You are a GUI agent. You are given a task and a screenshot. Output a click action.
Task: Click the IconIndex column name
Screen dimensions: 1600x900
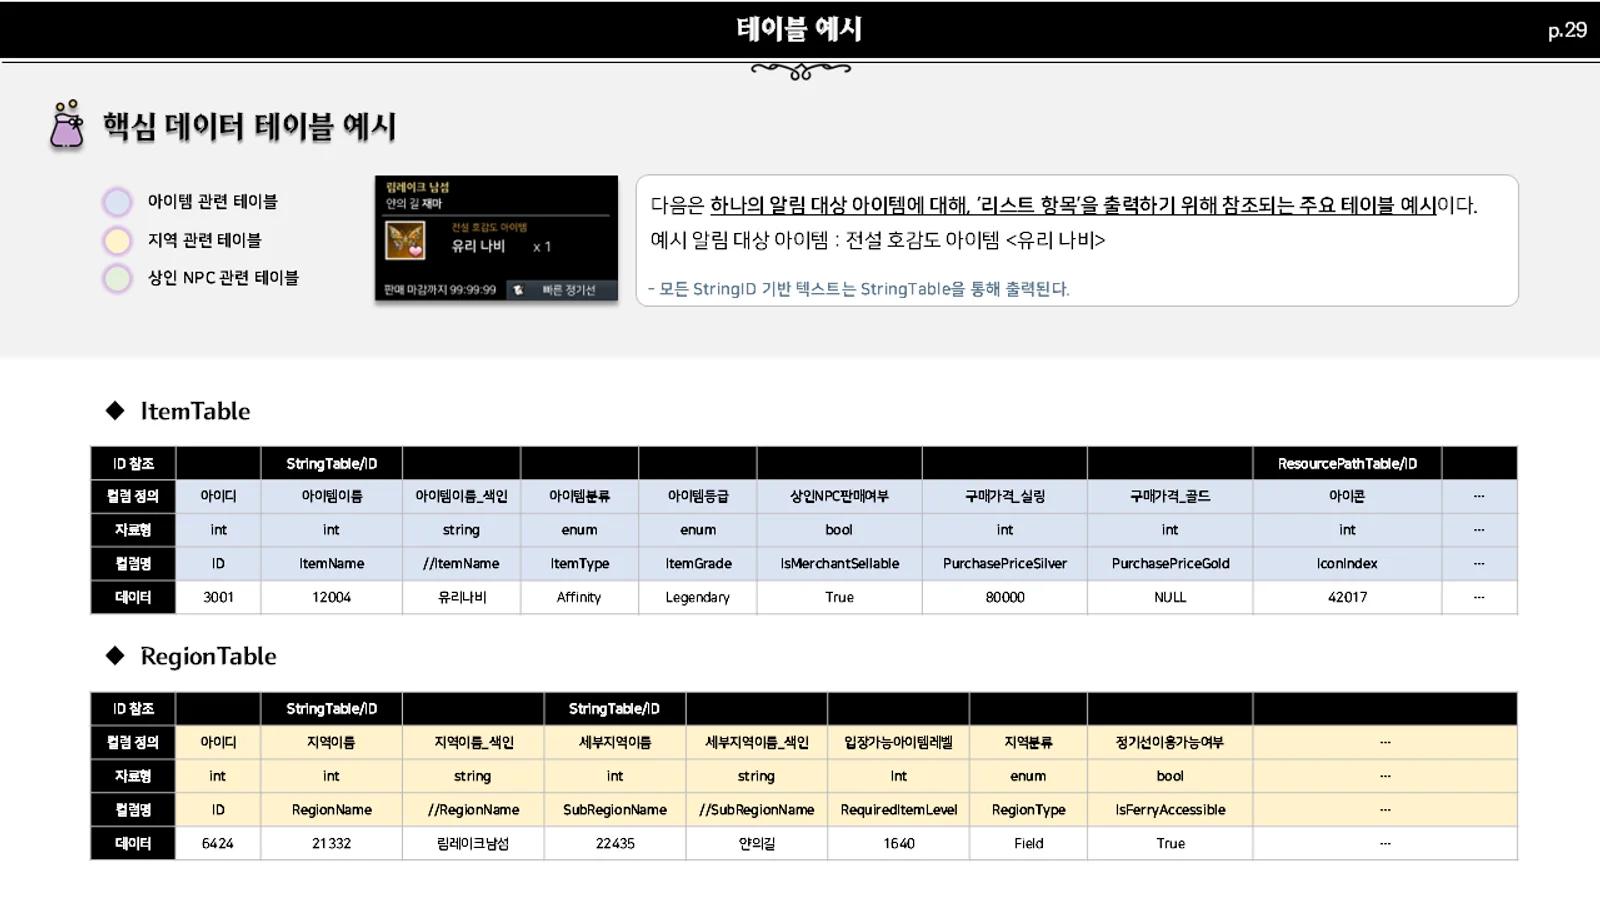pos(1347,563)
